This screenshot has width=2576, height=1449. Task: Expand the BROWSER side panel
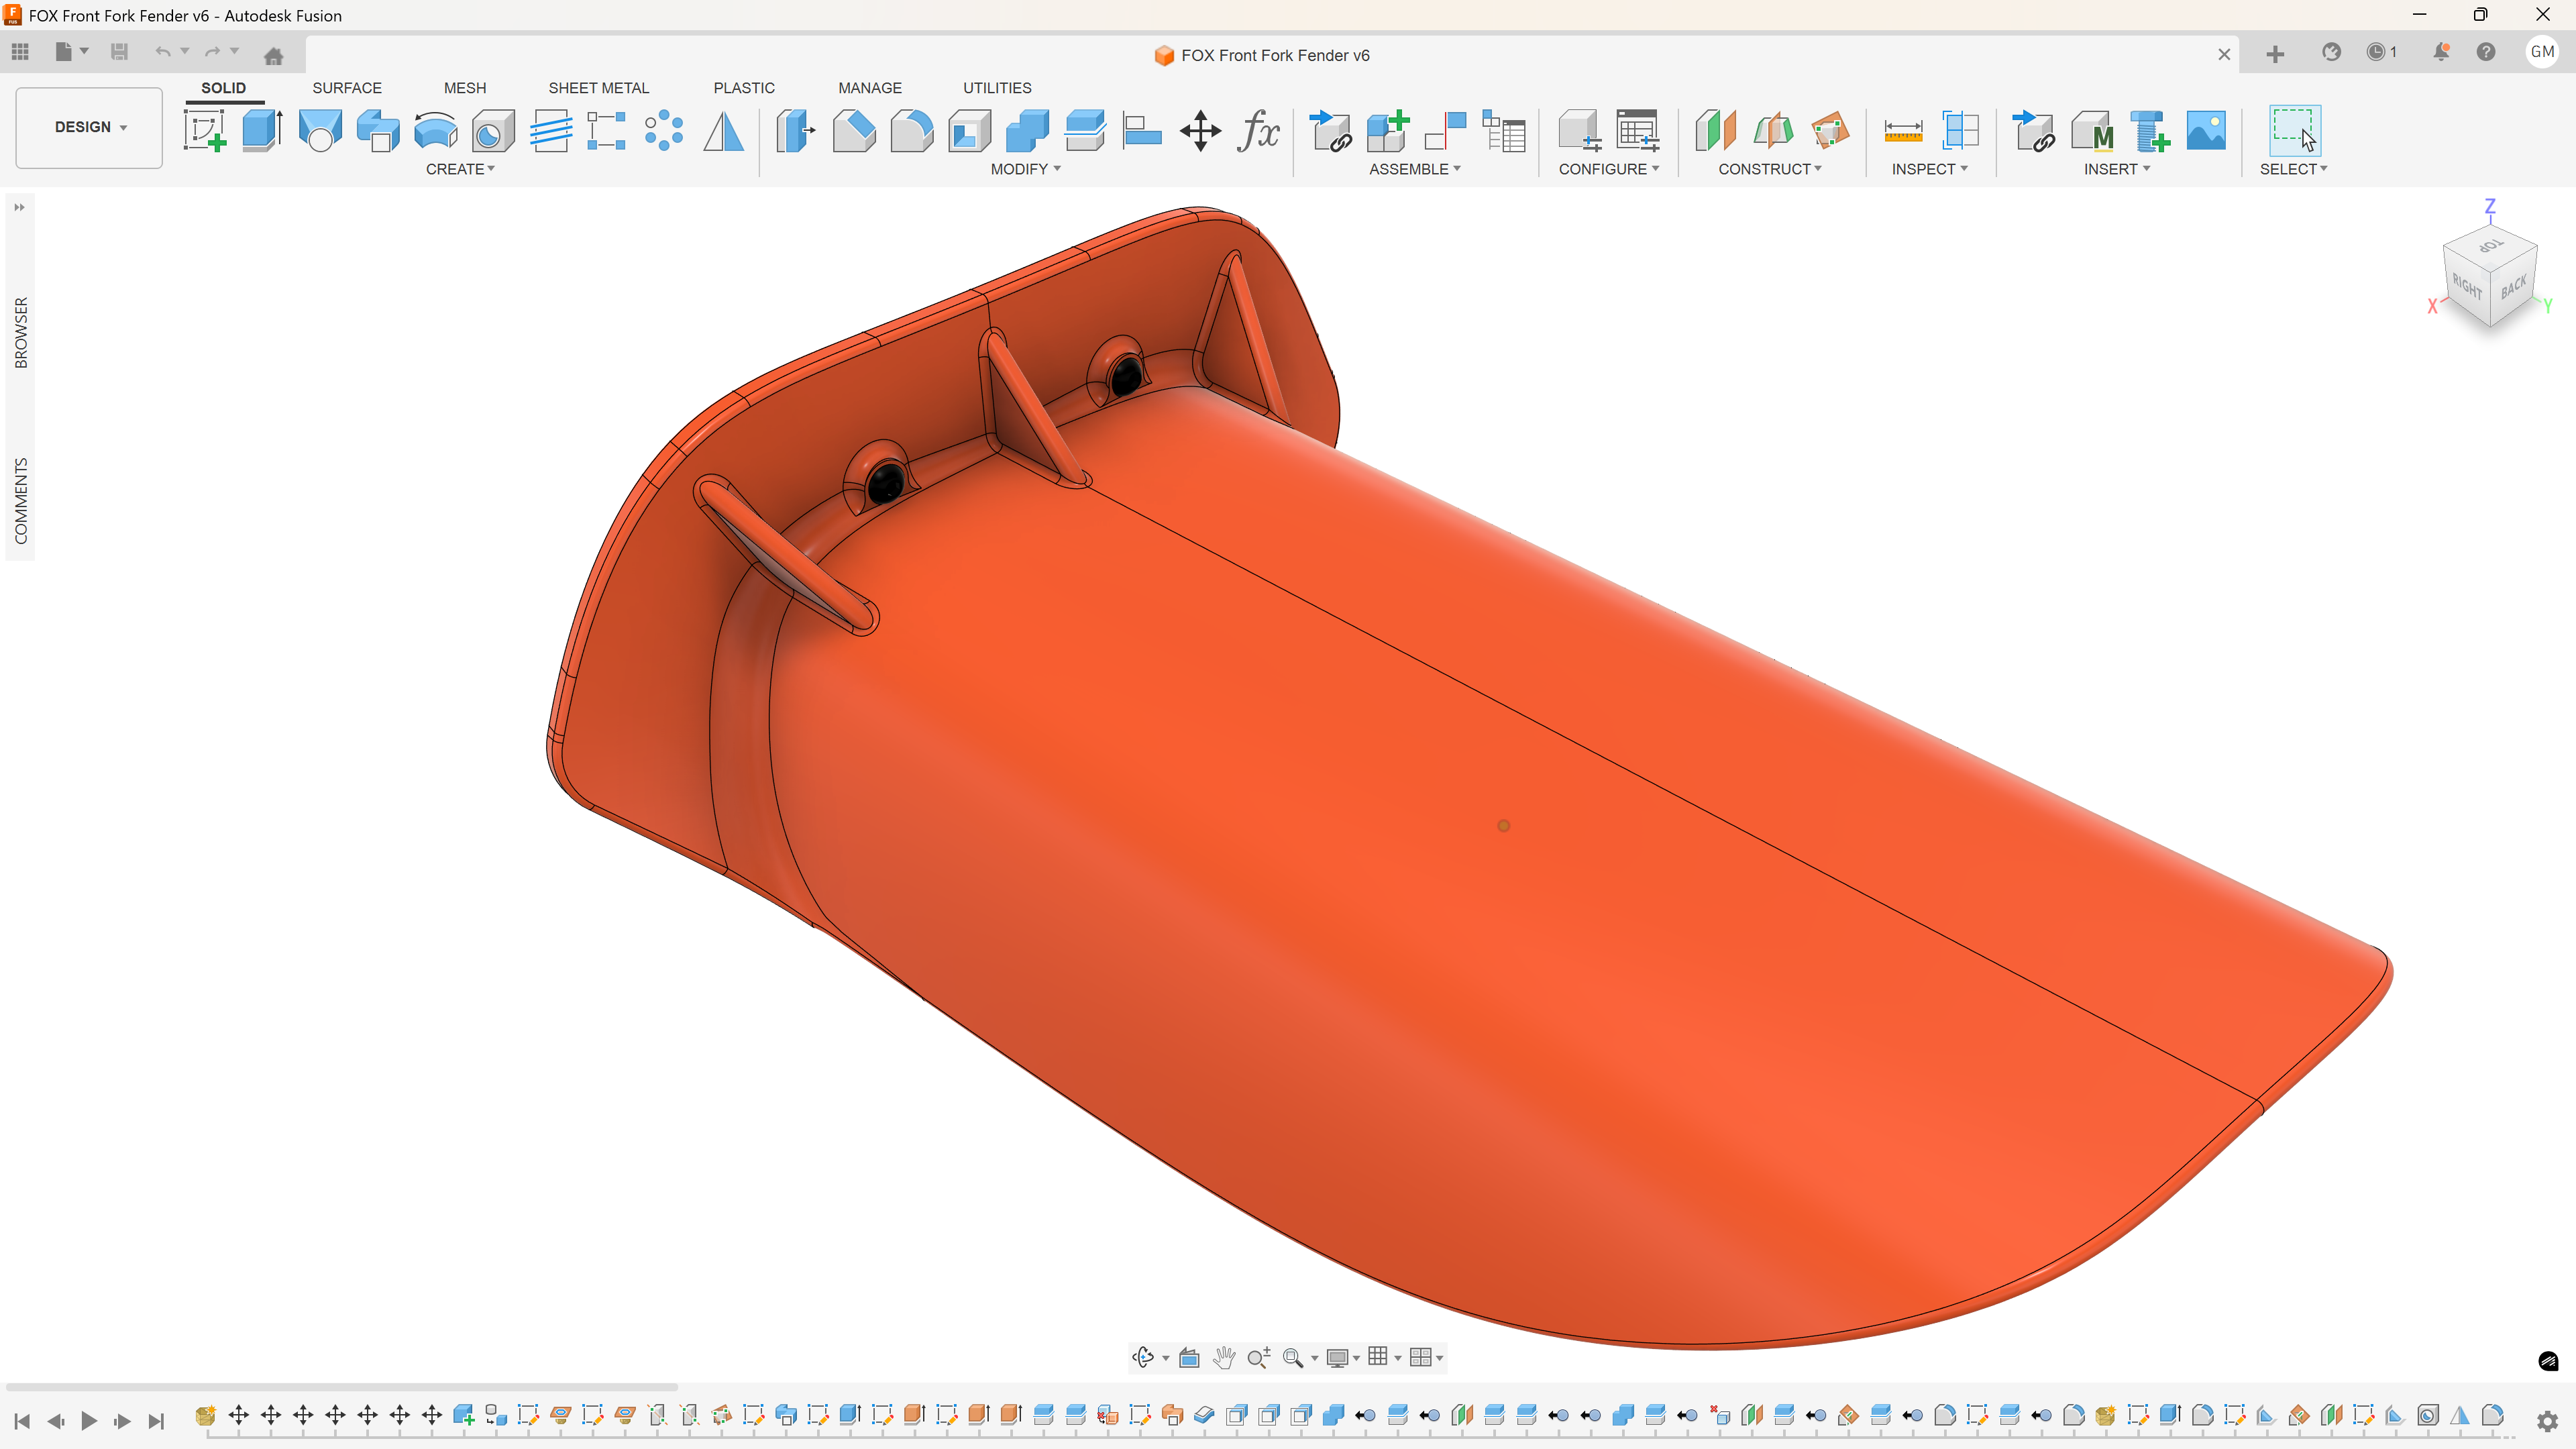[x=21, y=333]
